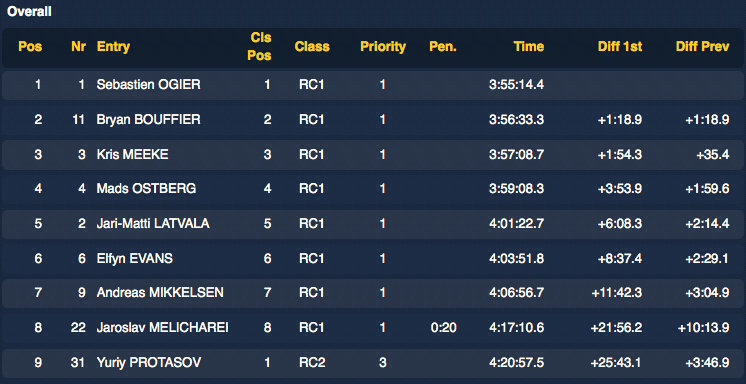
Task: Sort by the Time column header
Action: pos(529,47)
